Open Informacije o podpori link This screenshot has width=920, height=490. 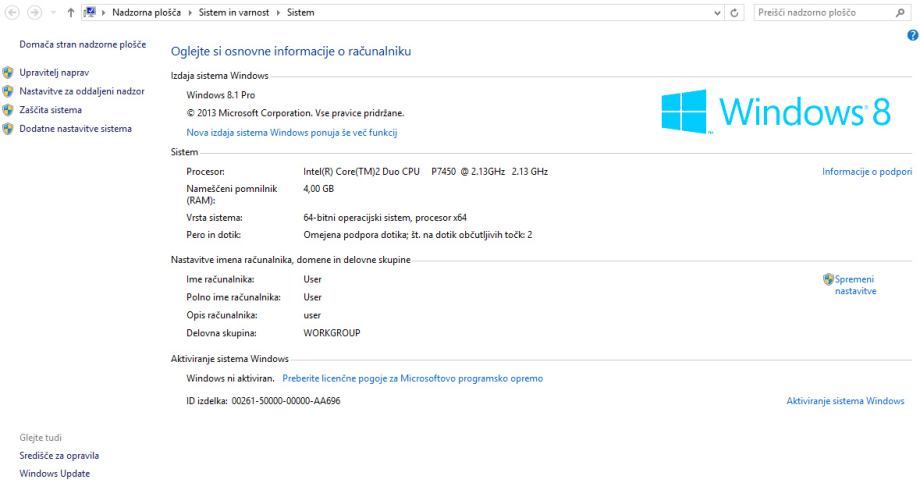click(x=867, y=172)
